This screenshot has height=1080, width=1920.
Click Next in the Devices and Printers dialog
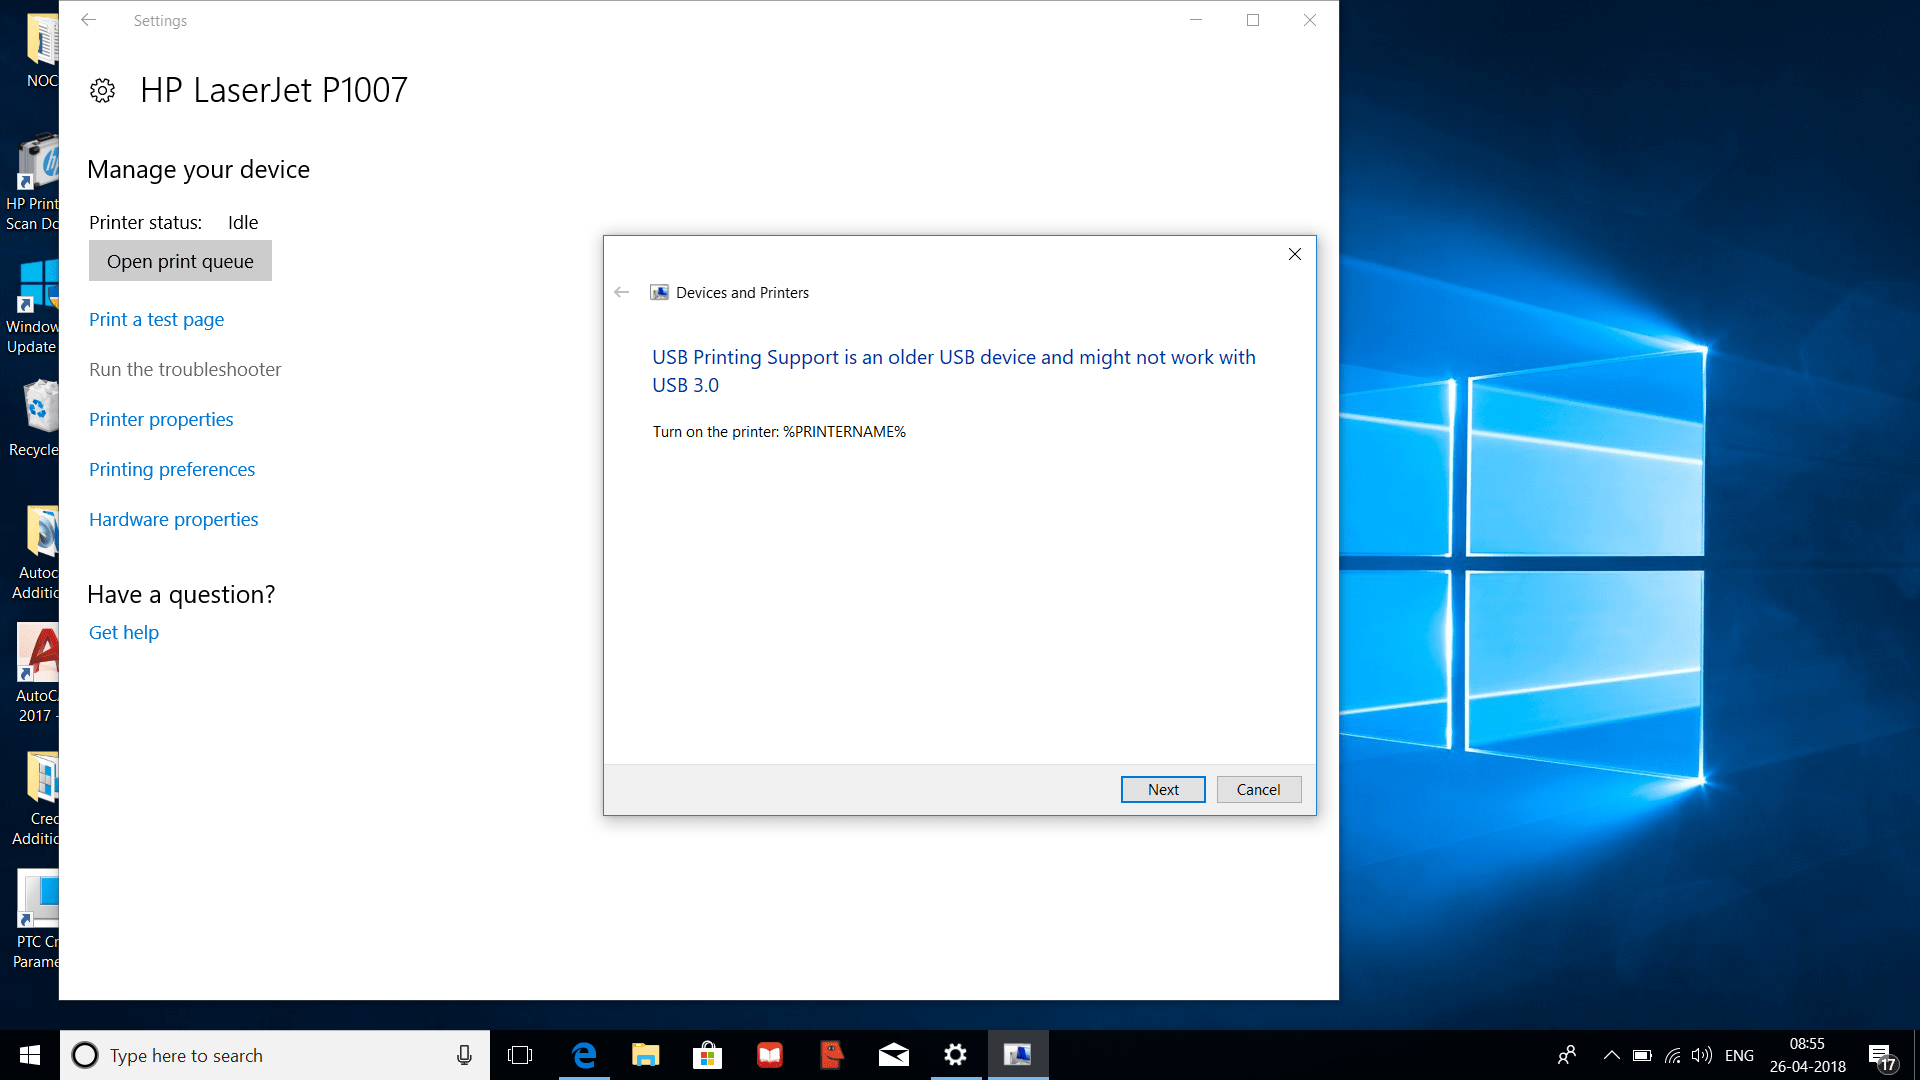coord(1162,789)
